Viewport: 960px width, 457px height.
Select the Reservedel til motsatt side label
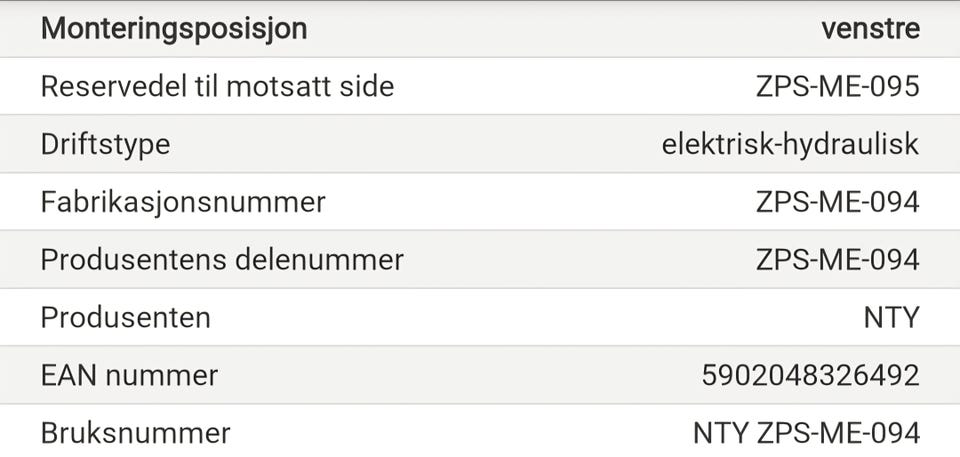click(217, 87)
